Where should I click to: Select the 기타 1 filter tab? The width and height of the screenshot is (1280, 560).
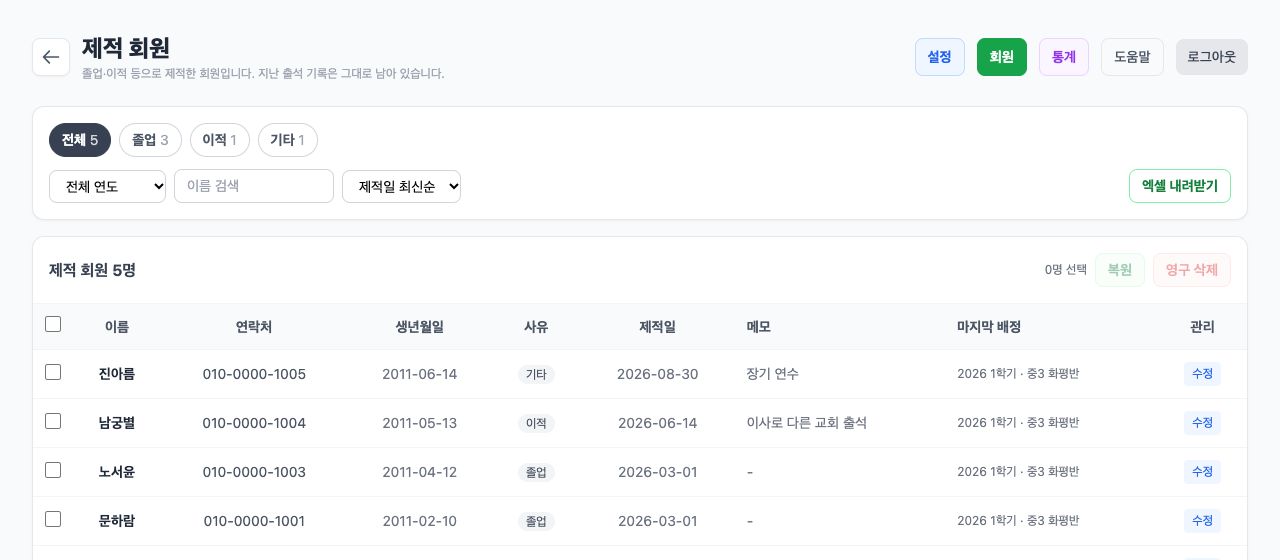point(288,140)
